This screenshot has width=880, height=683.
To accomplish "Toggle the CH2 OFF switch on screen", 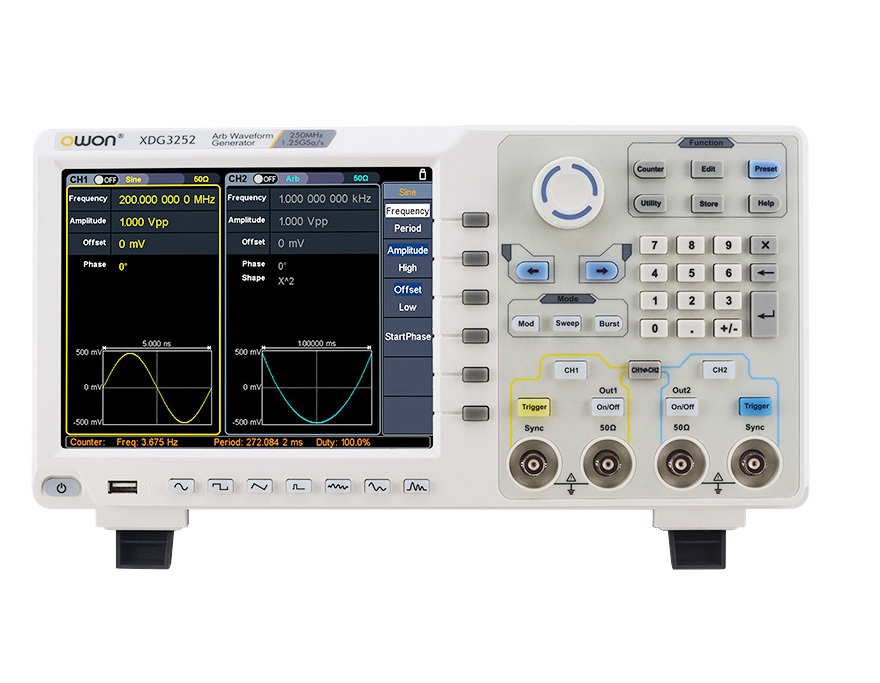I will (x=265, y=179).
